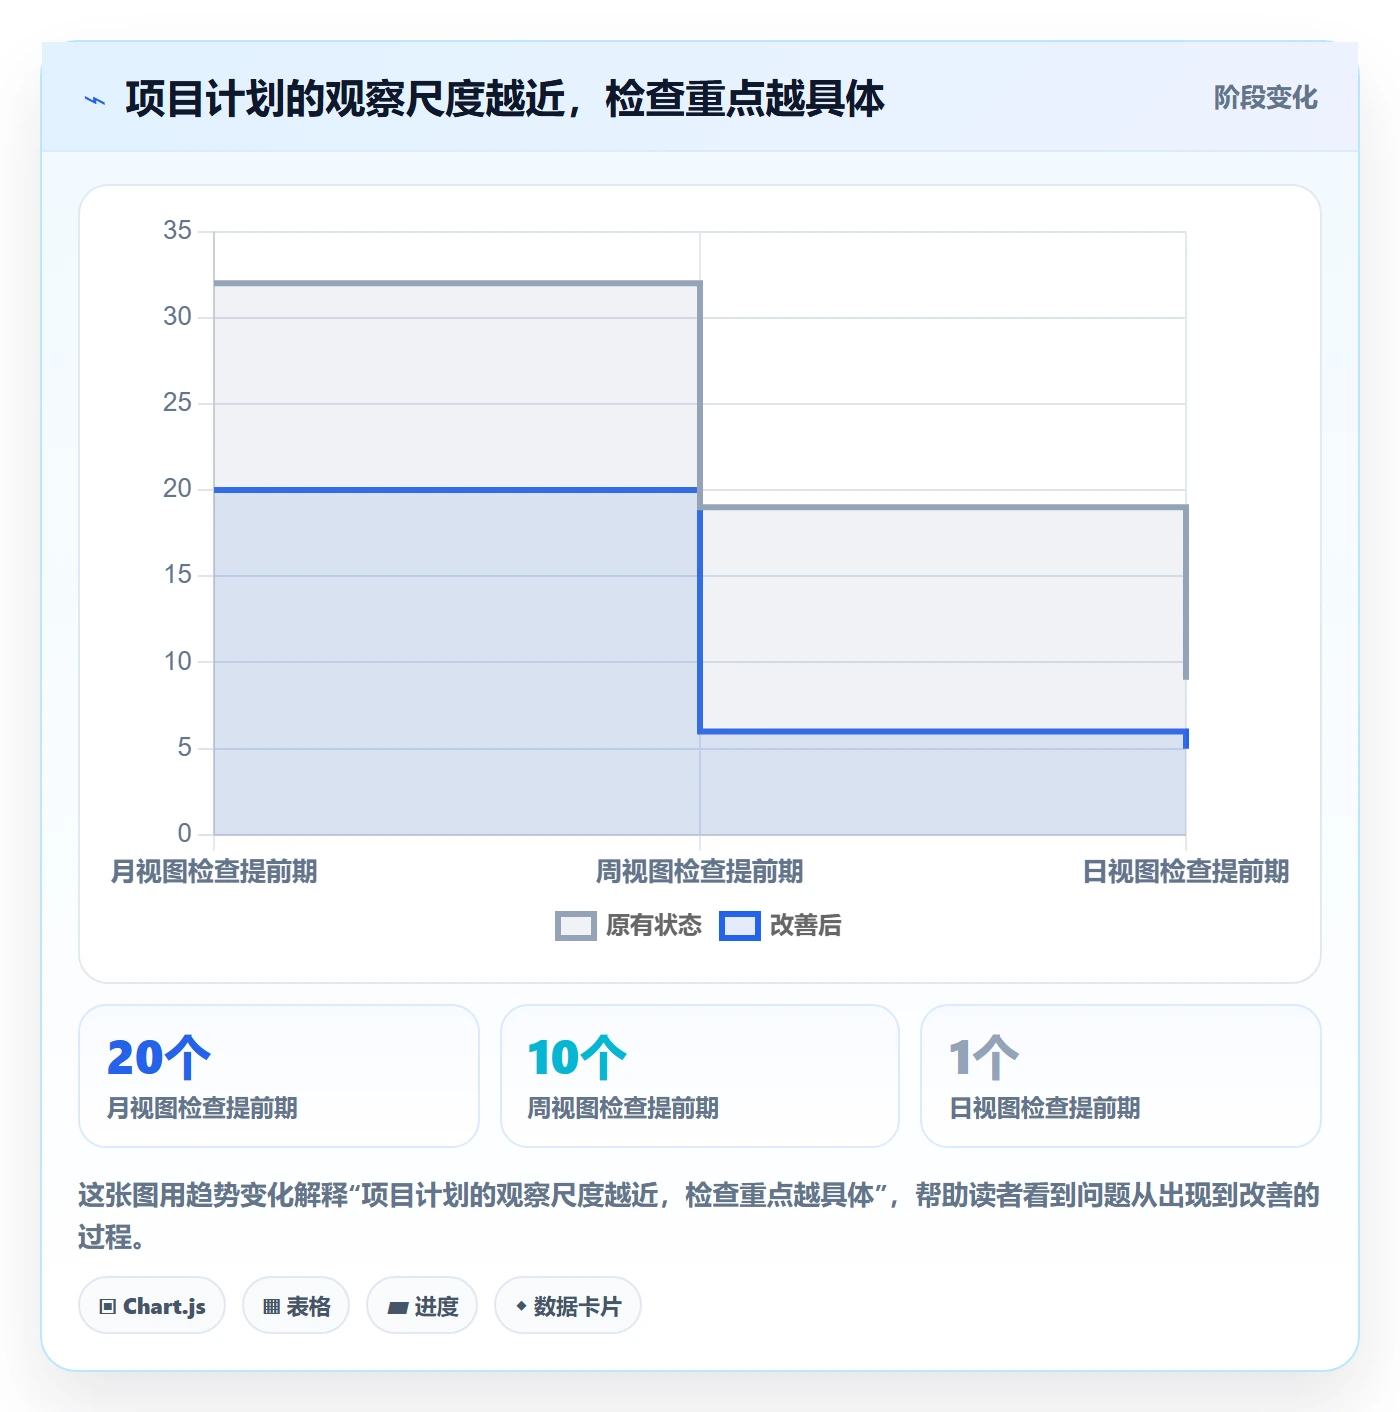Image resolution: width=1400 pixels, height=1412 pixels.
Task: Click the y-axis tick 15
Action: point(177,575)
